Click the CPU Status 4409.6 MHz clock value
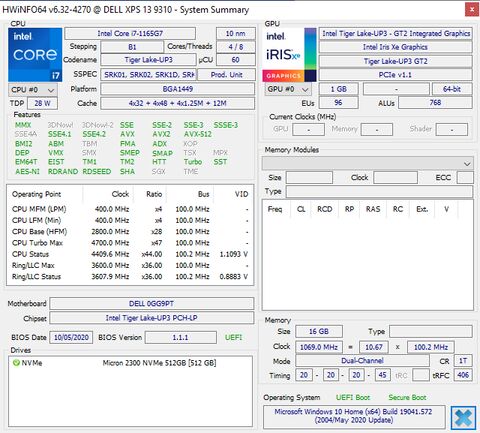This screenshot has height=433, width=480. point(110,254)
